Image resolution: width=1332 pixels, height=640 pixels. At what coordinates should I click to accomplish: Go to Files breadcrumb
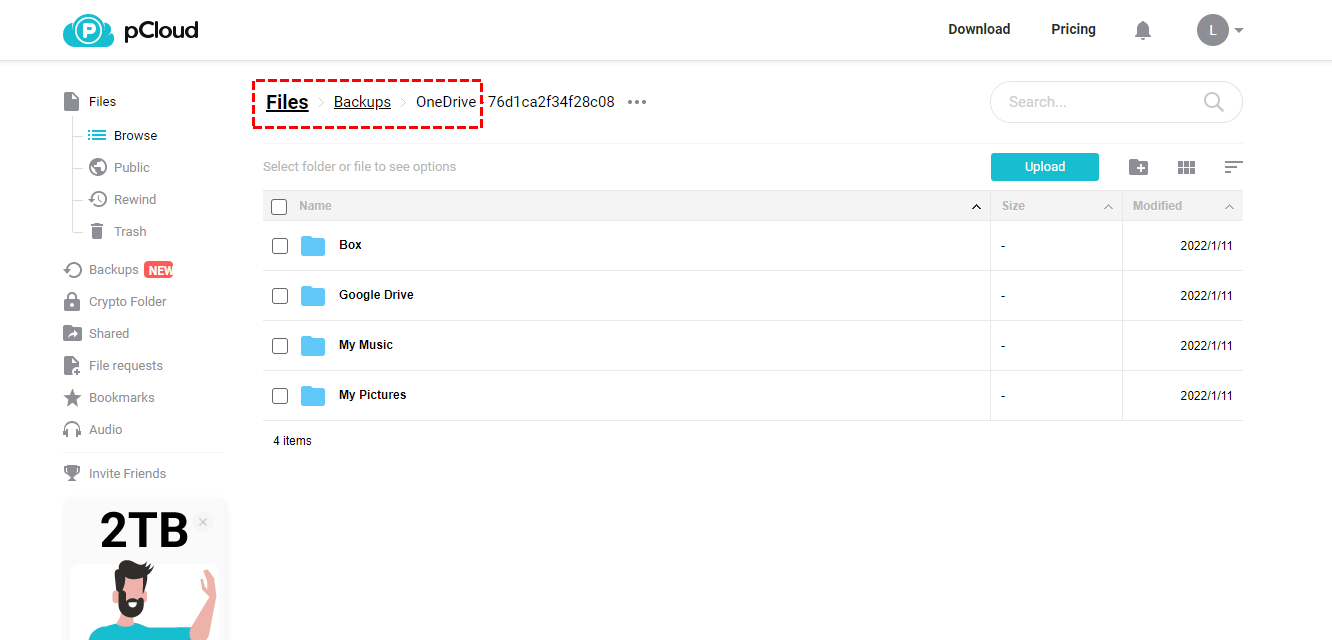(287, 102)
